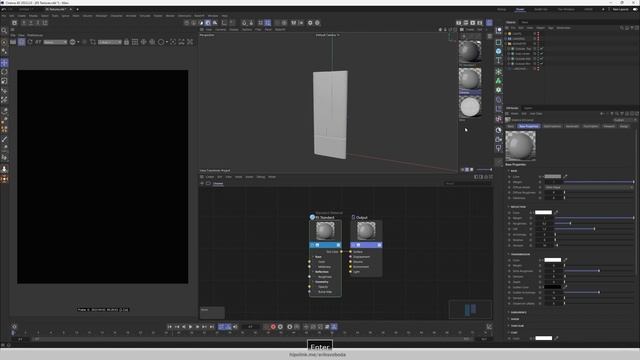Click the Play Forwards button in timeline
This screenshot has width=640, height=360.
pyautogui.click(x=191, y=327)
